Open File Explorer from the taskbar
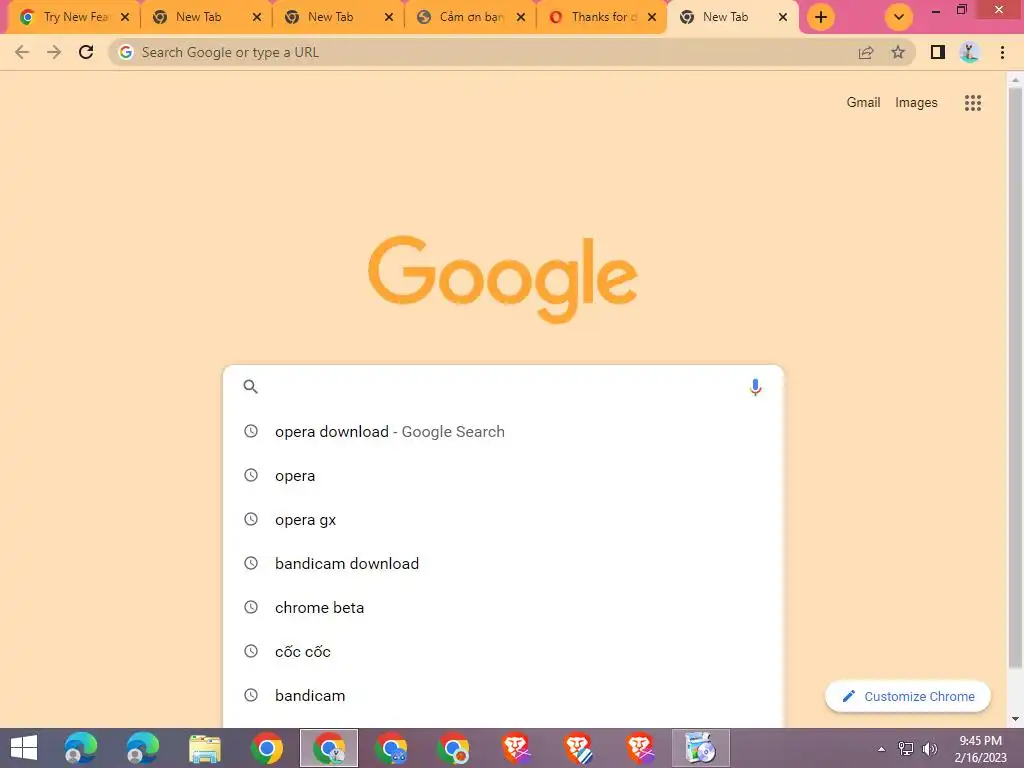This screenshot has width=1024, height=768. pos(204,748)
